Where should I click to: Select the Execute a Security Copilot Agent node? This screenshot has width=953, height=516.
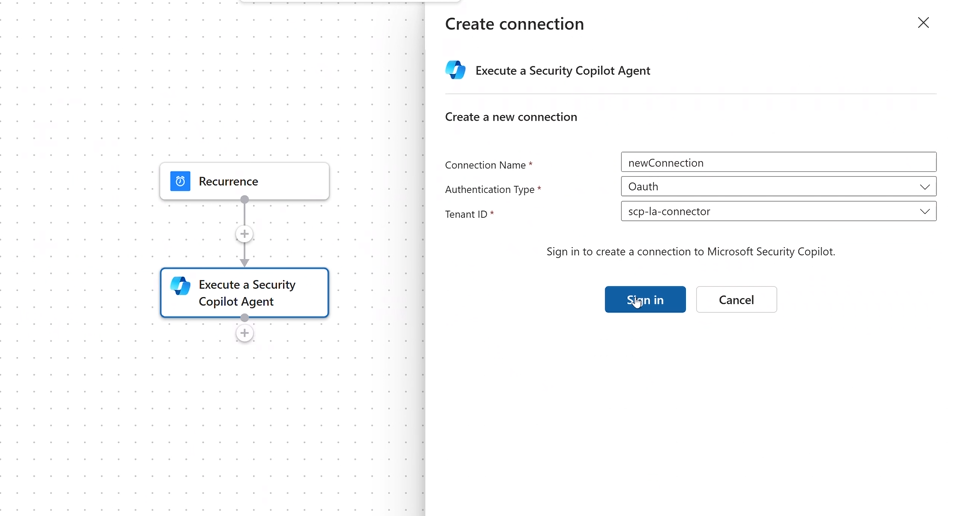click(244, 293)
